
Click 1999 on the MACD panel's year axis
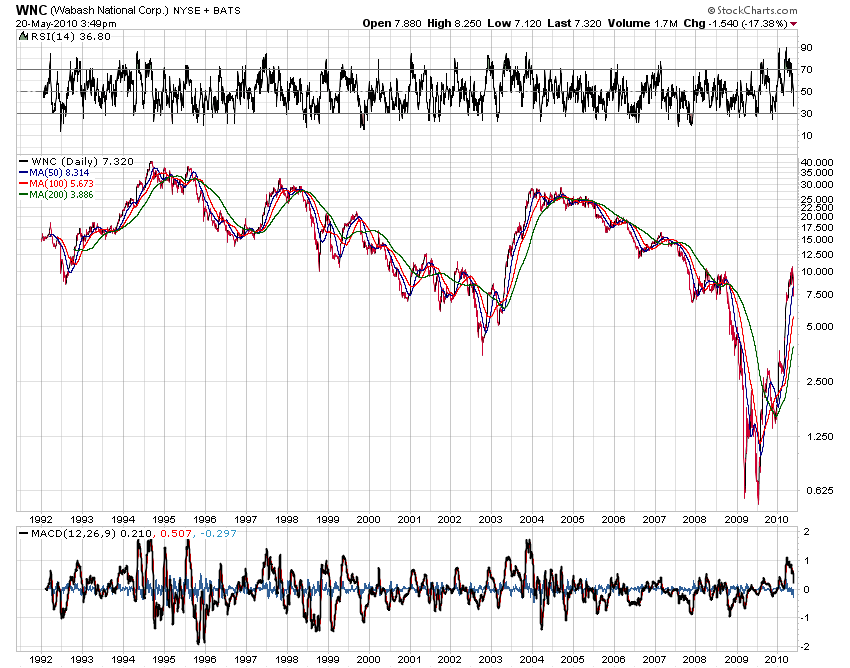327,660
